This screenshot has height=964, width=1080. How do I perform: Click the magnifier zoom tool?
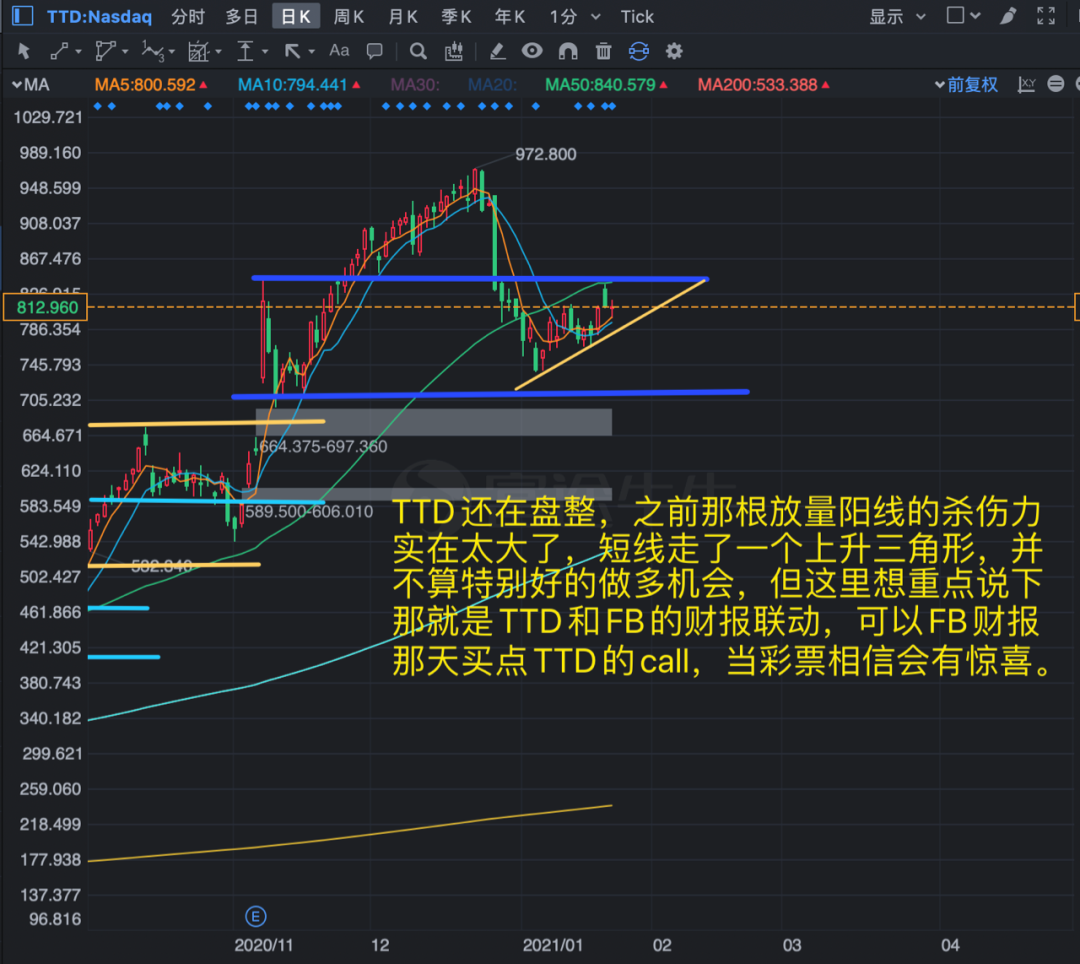[x=418, y=51]
